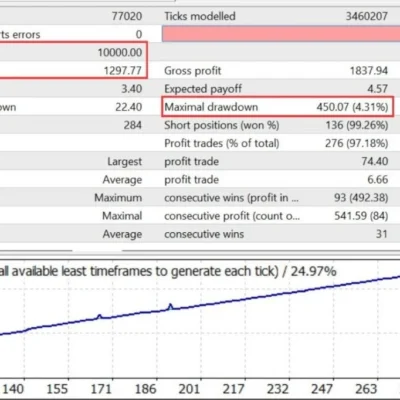Click the expected payoff value 4.57

377,89
